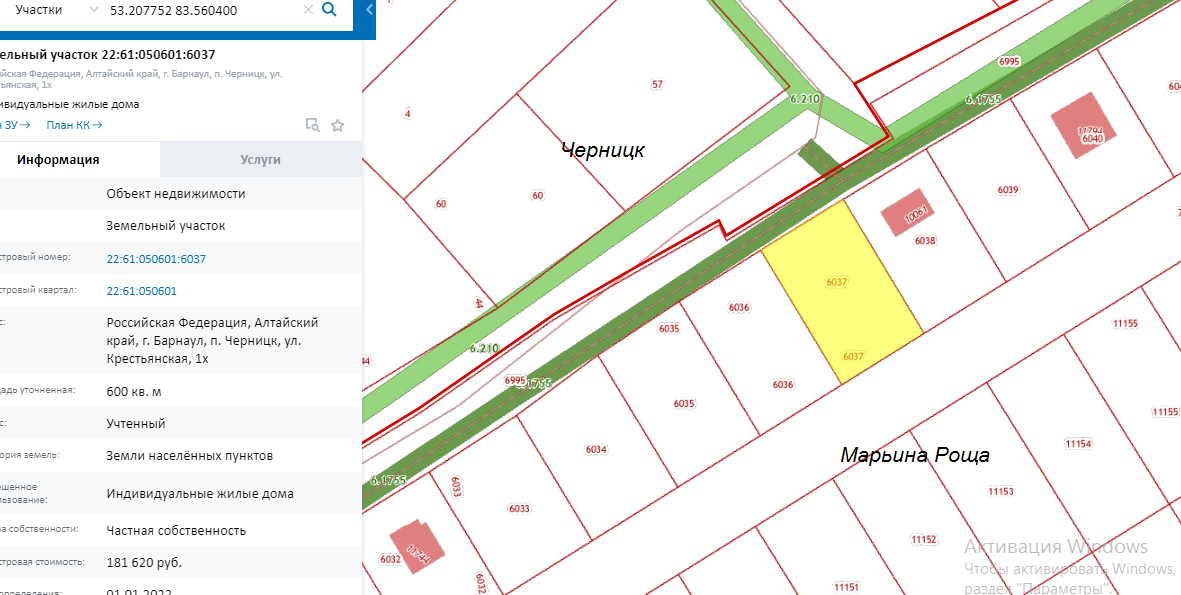This screenshot has width=1181, height=595.
Task: Click parcel label 6034 on the map
Action: [596, 450]
